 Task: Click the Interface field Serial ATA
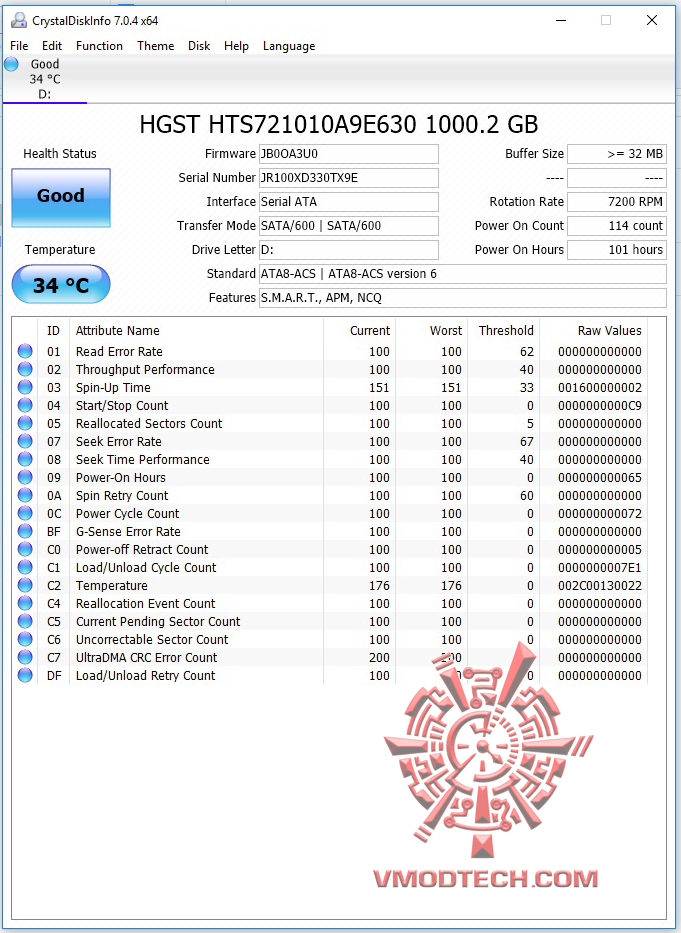(x=349, y=202)
